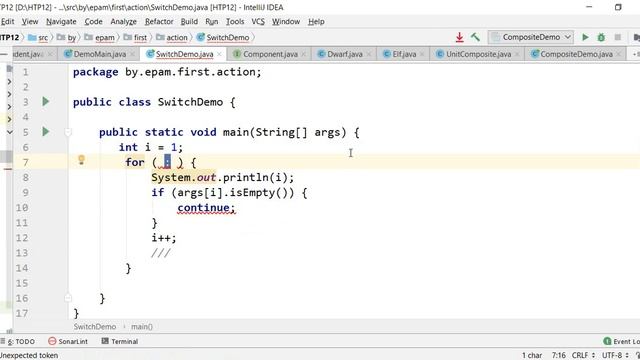640x360 pixels.
Task: Switch to the UnitComposite.java tab
Action: click(478, 54)
